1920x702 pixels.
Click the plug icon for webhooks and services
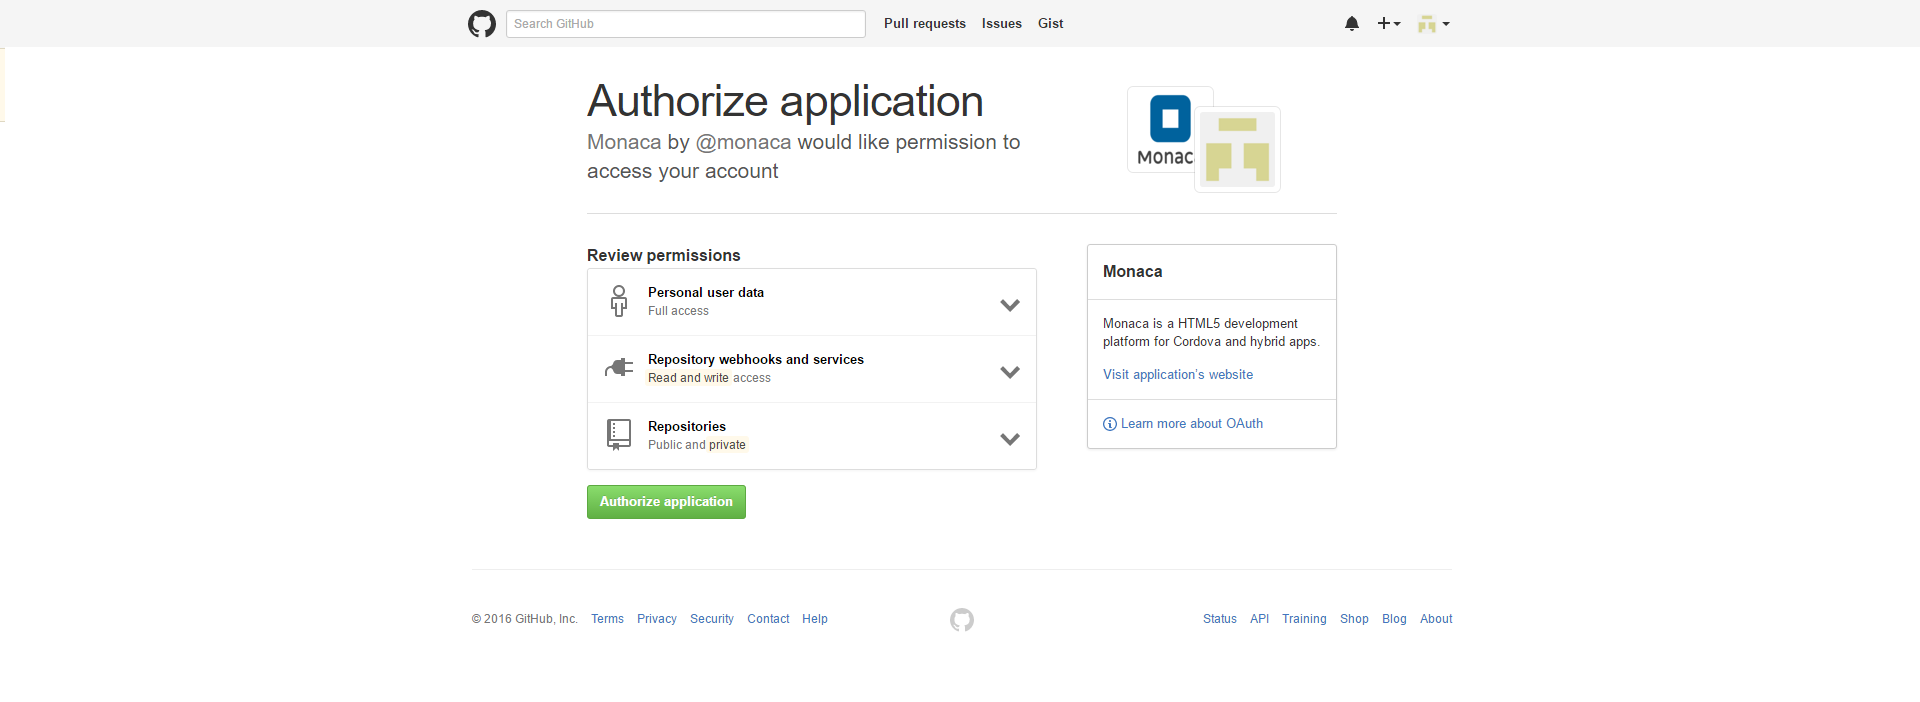tap(619, 368)
